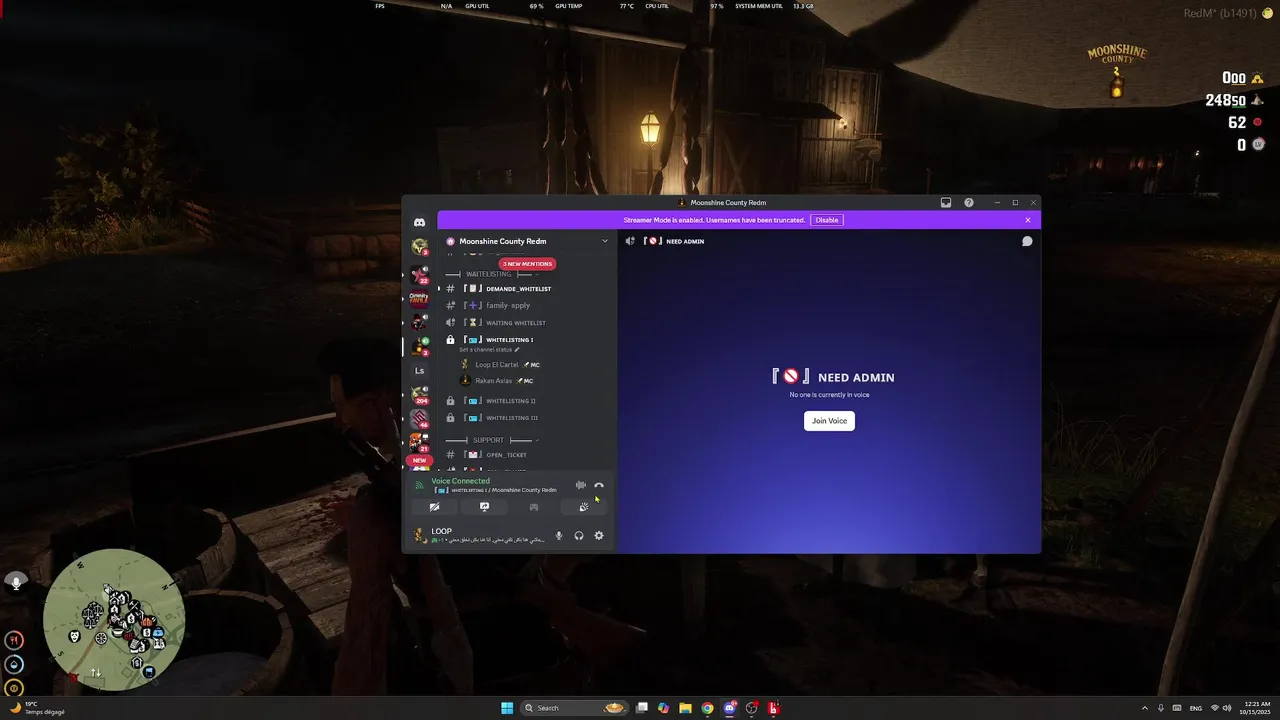Open the soundboard icon
Viewport: 1280px width, 720px height.
(584, 507)
